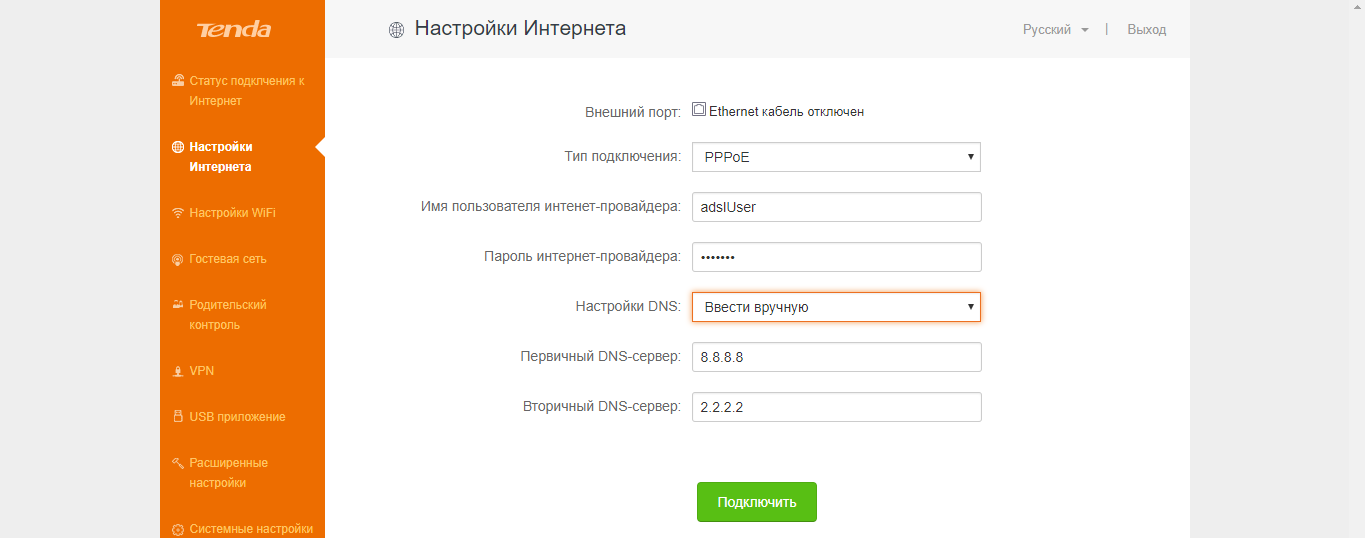Open the Настройки WiFi menu item
Screen dimensions: 1365x538
232,213
